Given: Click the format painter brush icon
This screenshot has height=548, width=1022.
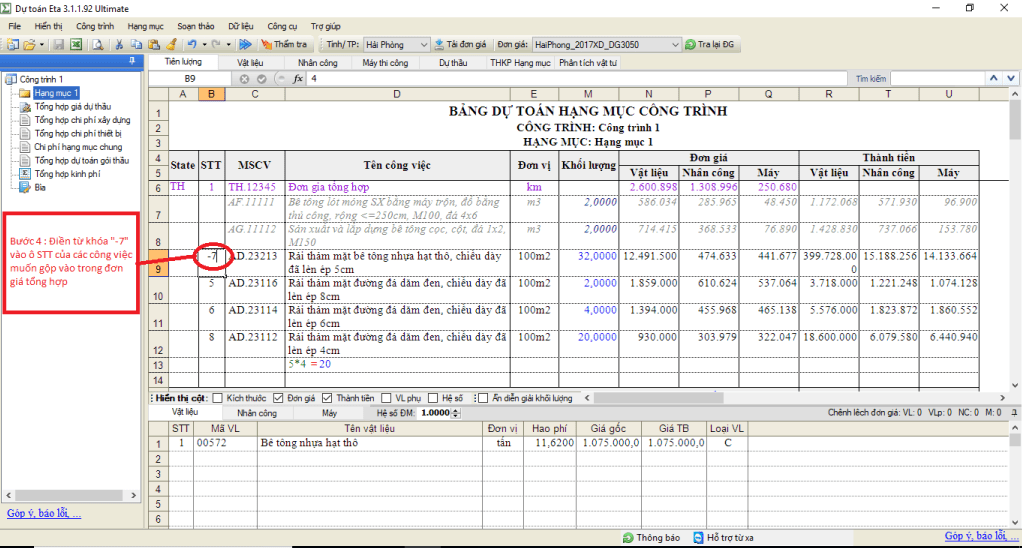Looking at the screenshot, I should 171,45.
